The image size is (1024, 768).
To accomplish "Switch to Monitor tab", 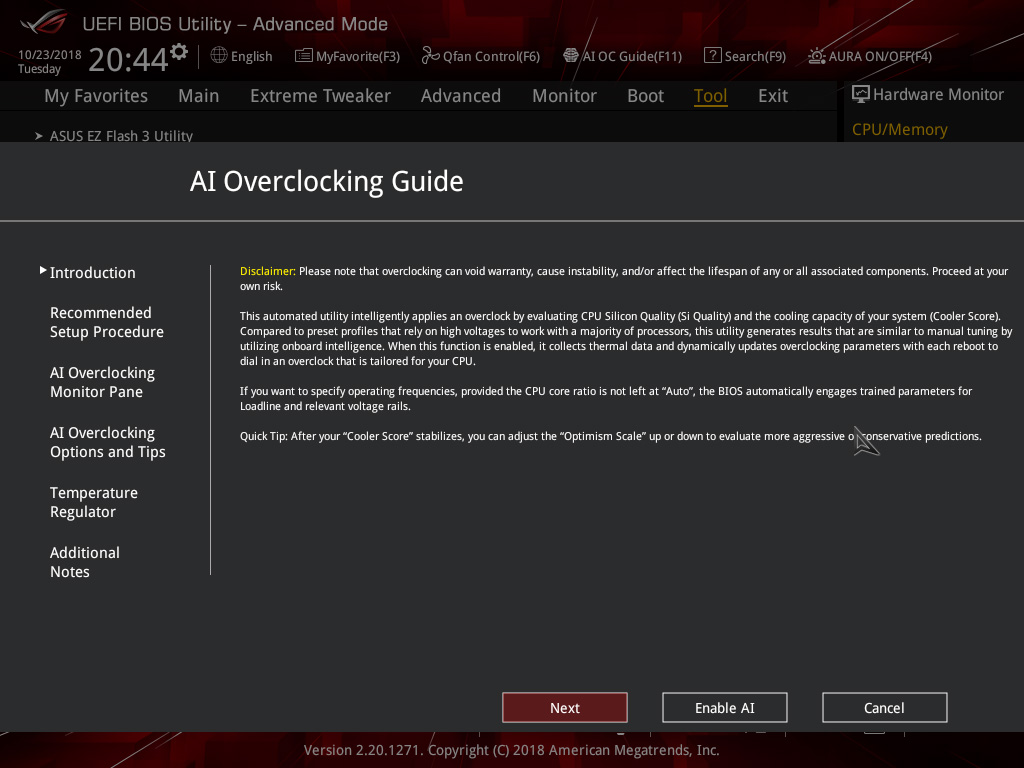I will [x=564, y=96].
